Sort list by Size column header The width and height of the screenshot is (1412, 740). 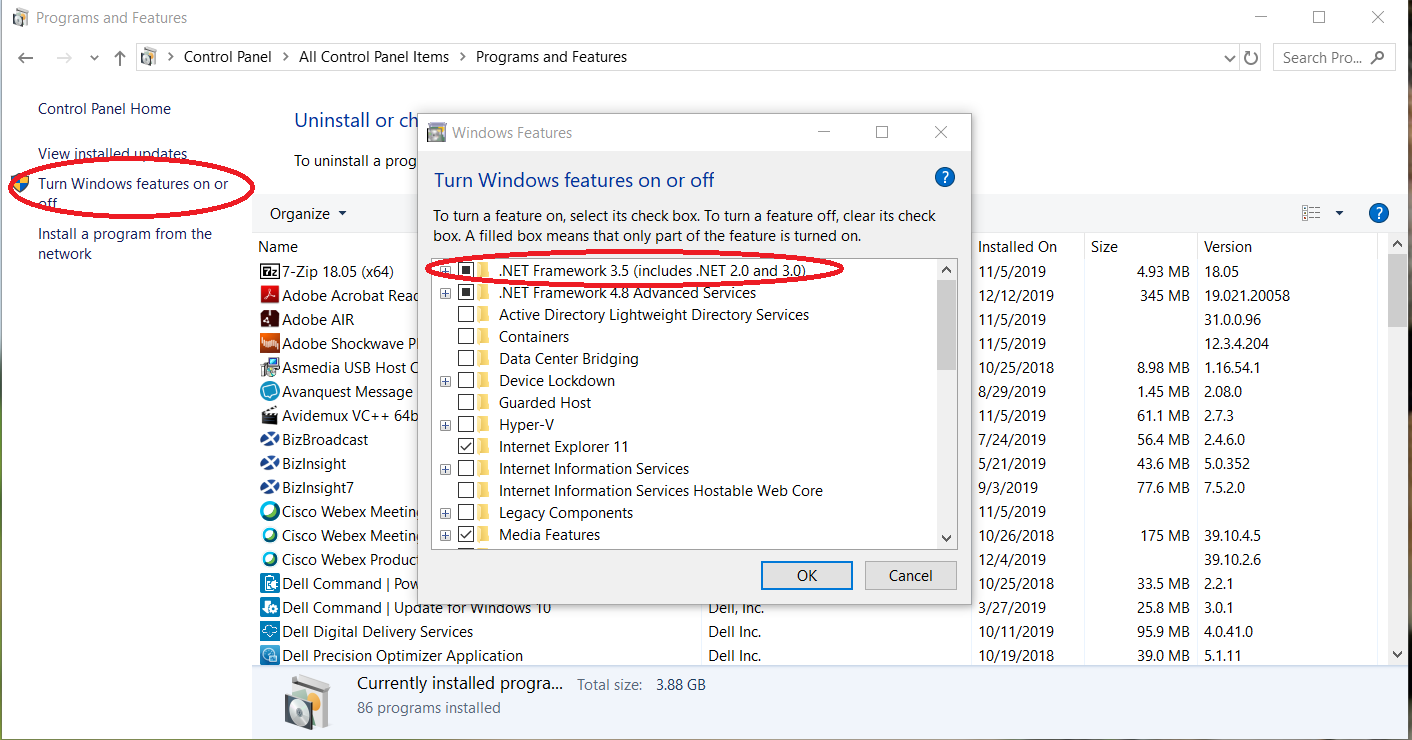(1104, 247)
